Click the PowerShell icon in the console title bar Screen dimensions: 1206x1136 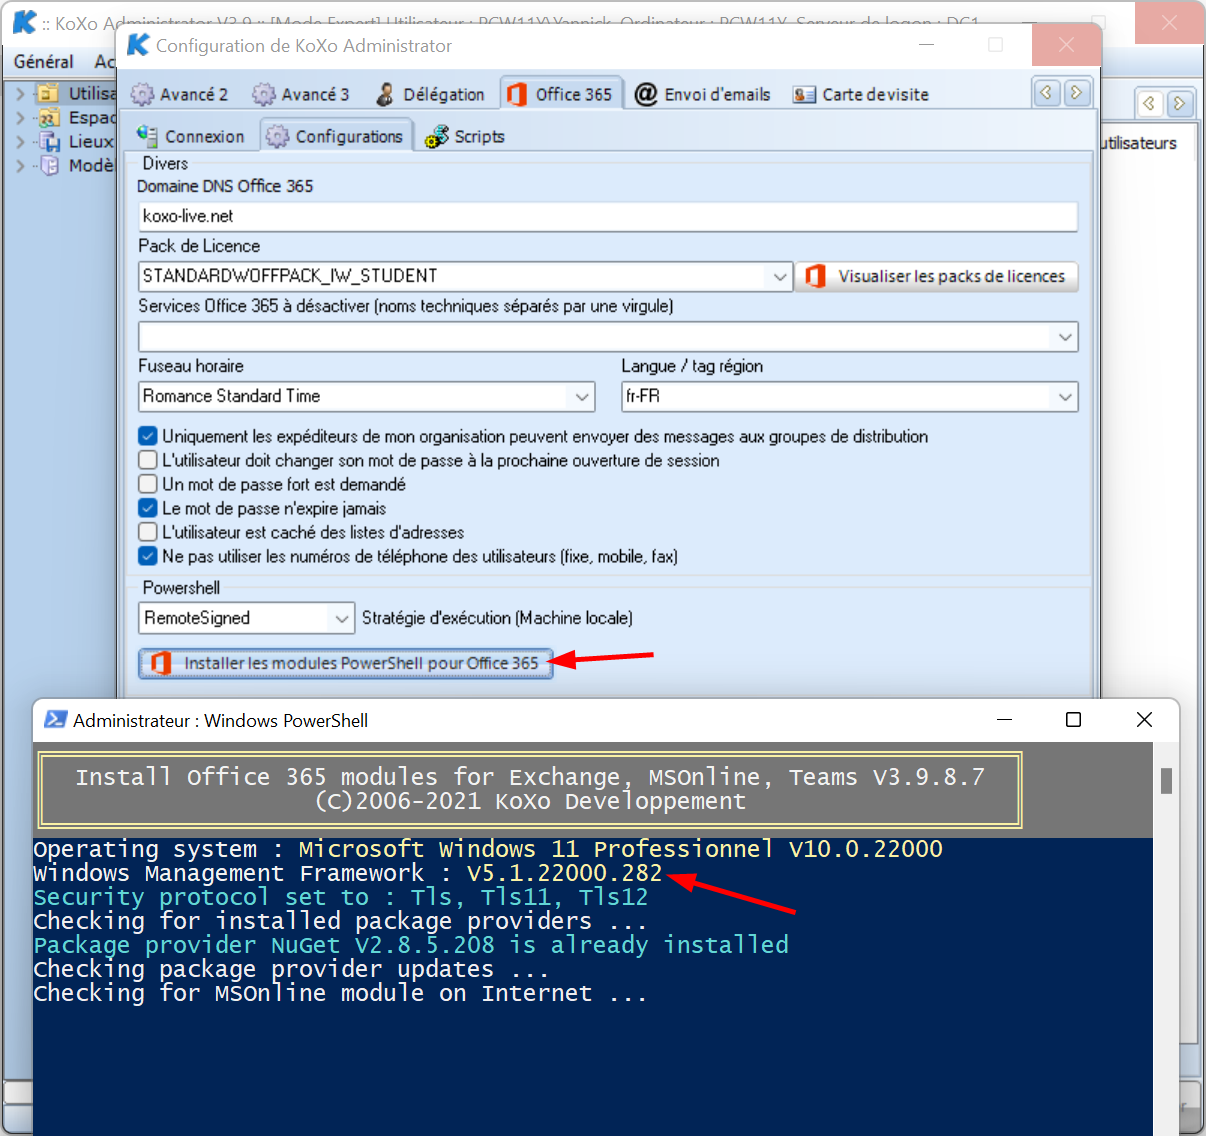(x=56, y=720)
